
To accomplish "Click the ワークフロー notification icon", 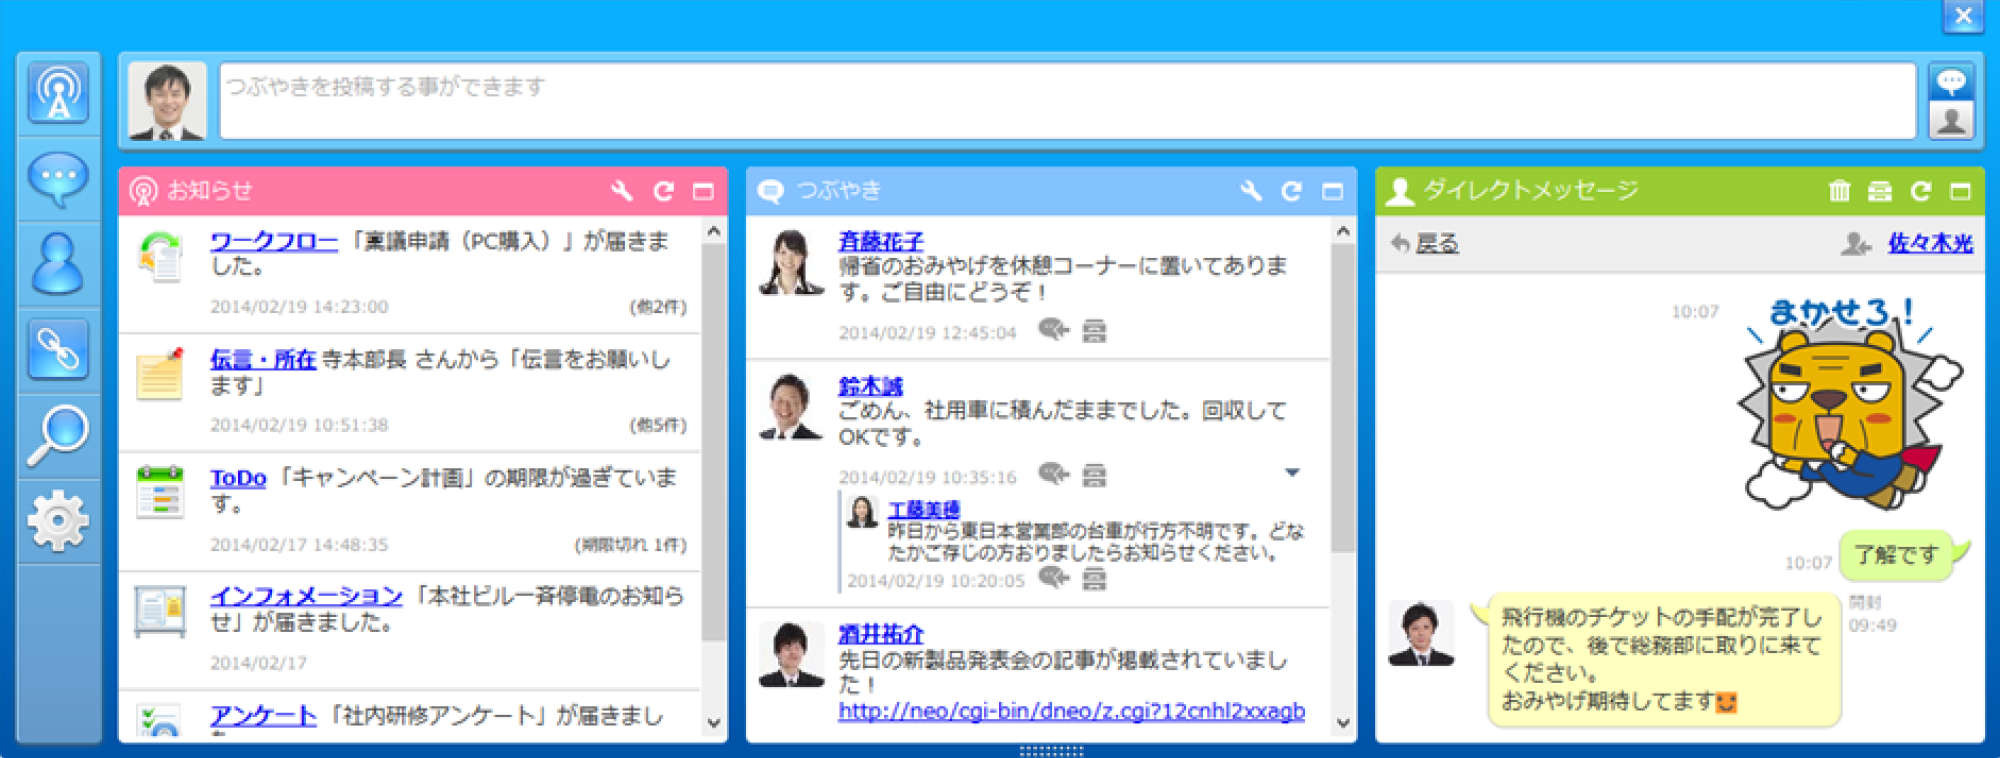I will tap(160, 256).
